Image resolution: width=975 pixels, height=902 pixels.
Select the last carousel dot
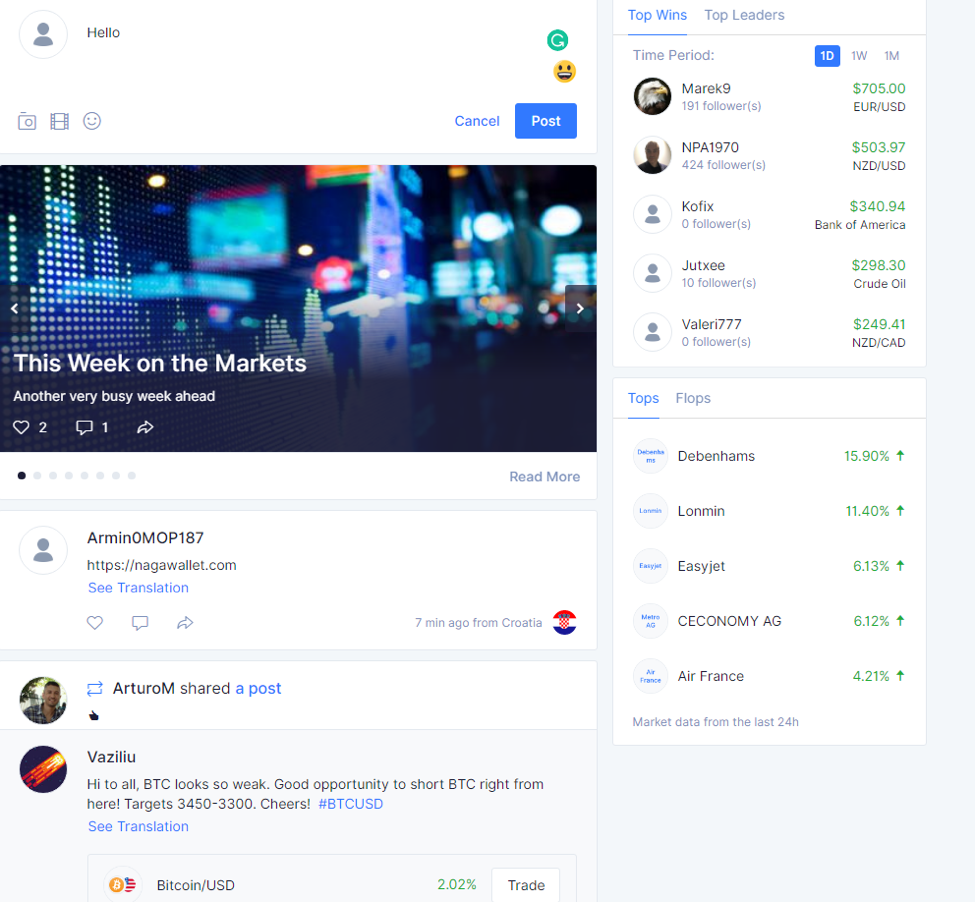132,476
